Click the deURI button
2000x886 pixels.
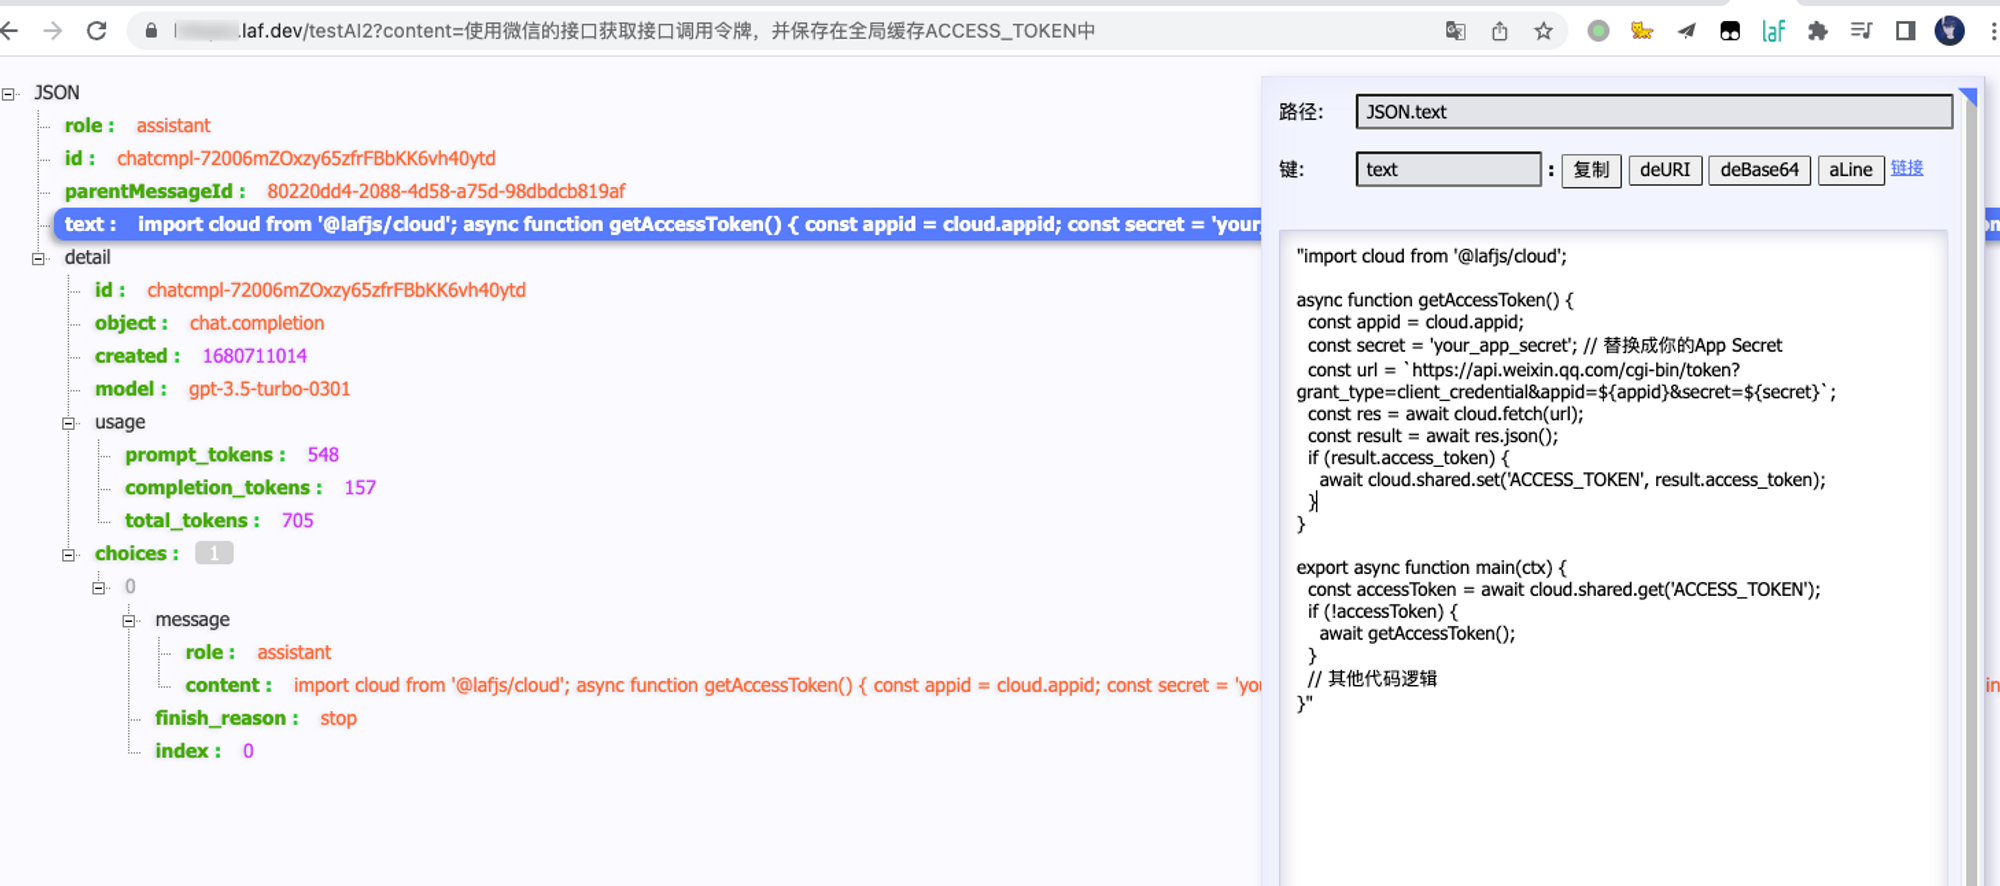tap(1665, 170)
